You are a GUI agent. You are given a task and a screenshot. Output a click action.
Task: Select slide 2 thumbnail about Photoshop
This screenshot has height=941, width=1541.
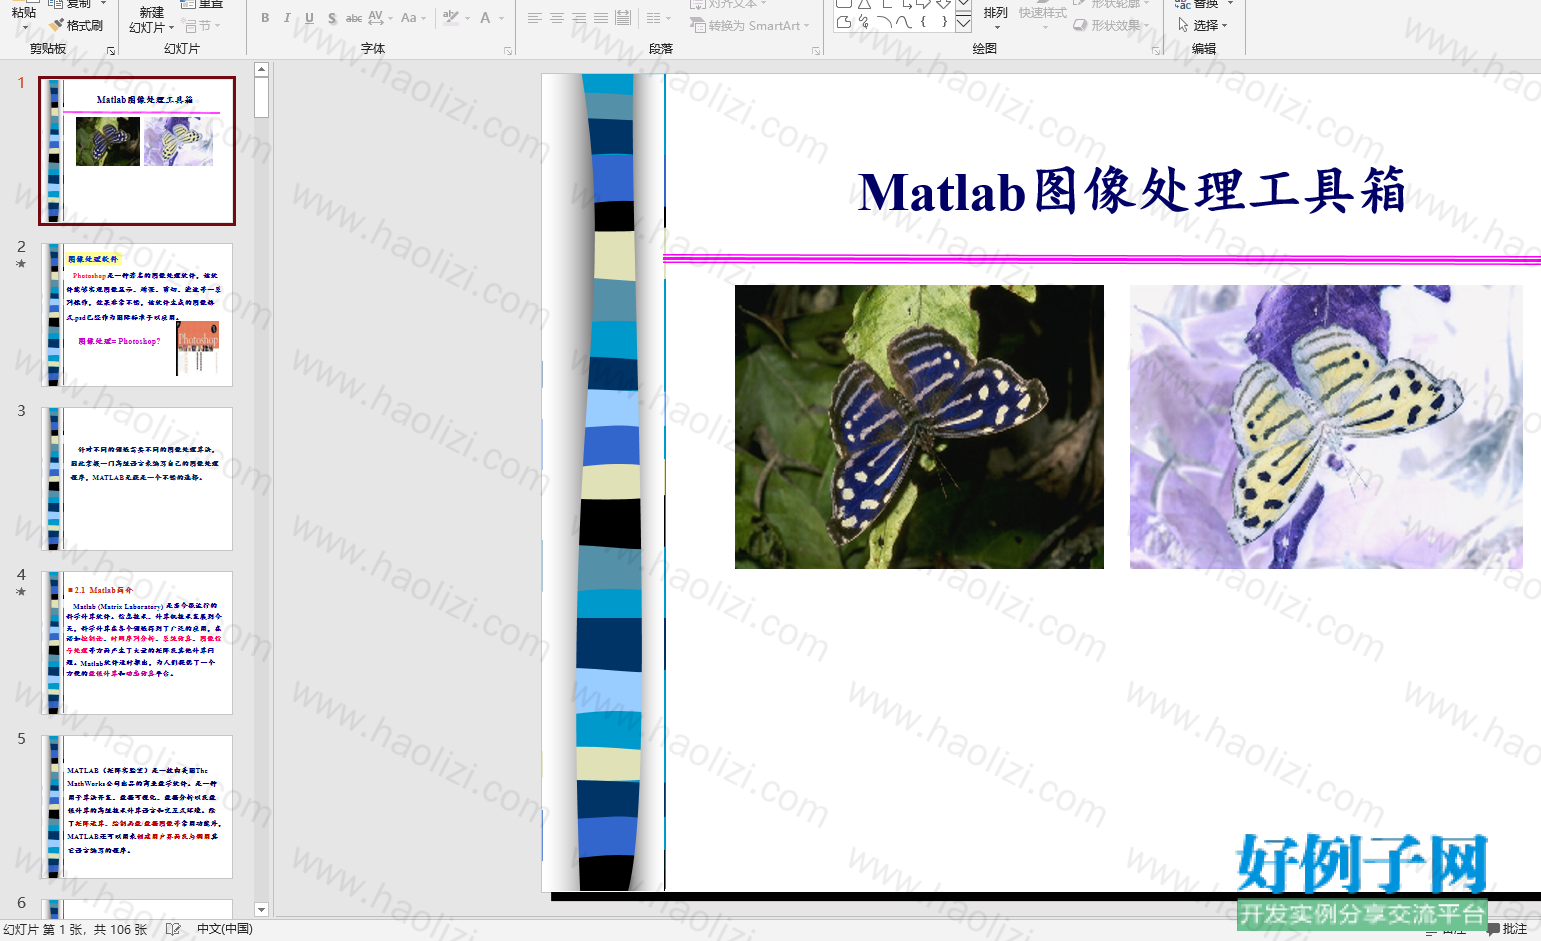(138, 315)
